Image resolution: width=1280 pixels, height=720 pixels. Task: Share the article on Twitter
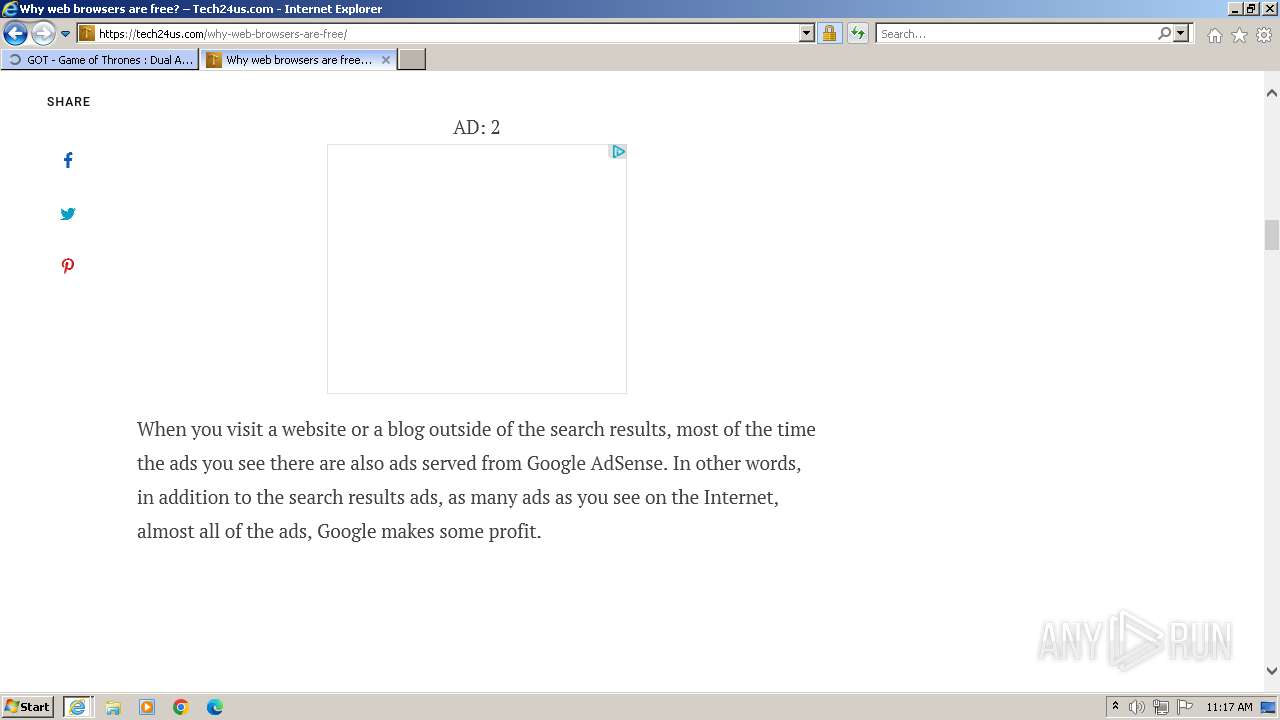[68, 213]
